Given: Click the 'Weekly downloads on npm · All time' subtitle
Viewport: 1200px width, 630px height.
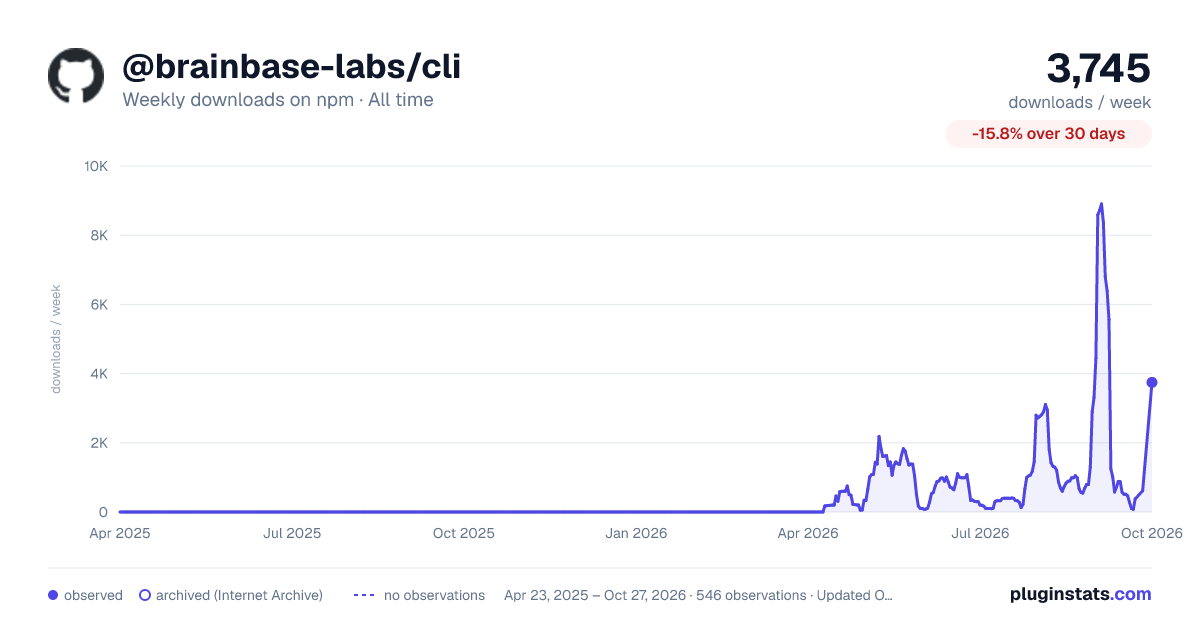Looking at the screenshot, I should [278, 100].
